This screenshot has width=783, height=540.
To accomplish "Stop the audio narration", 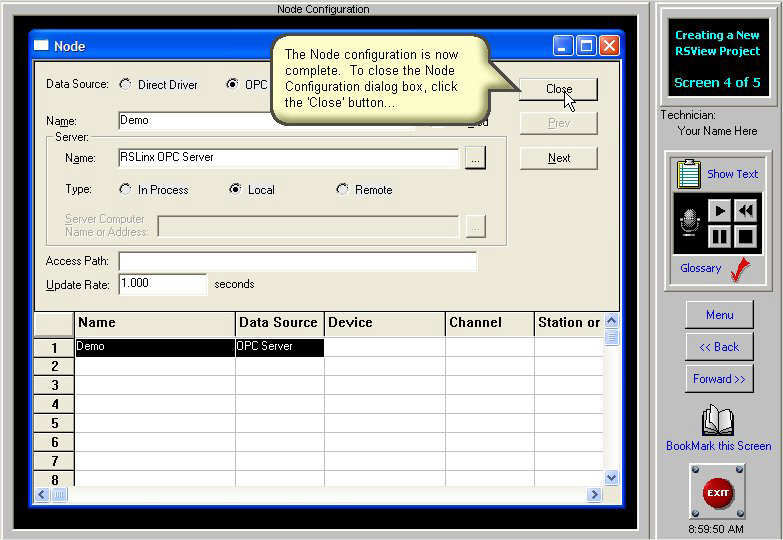I will (x=746, y=236).
